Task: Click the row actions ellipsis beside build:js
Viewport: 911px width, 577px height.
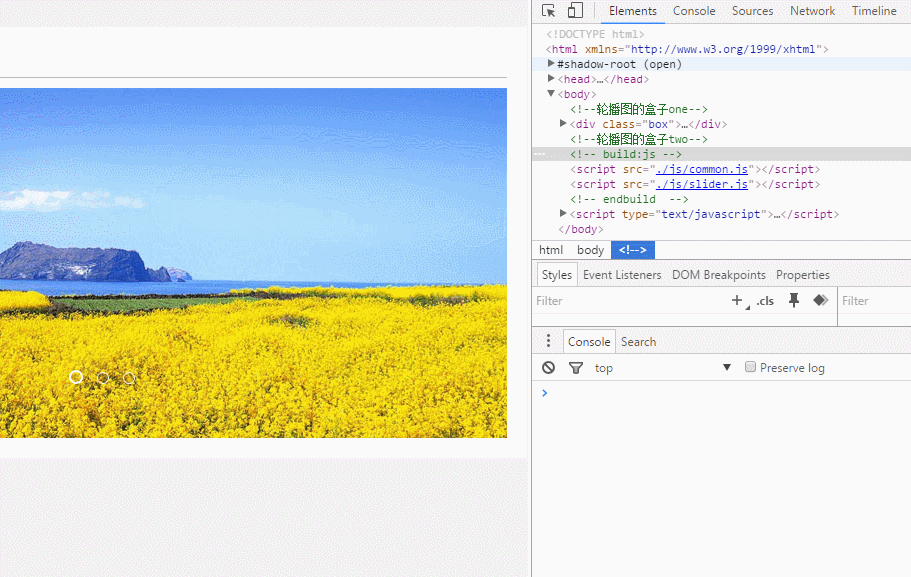Action: click(540, 154)
